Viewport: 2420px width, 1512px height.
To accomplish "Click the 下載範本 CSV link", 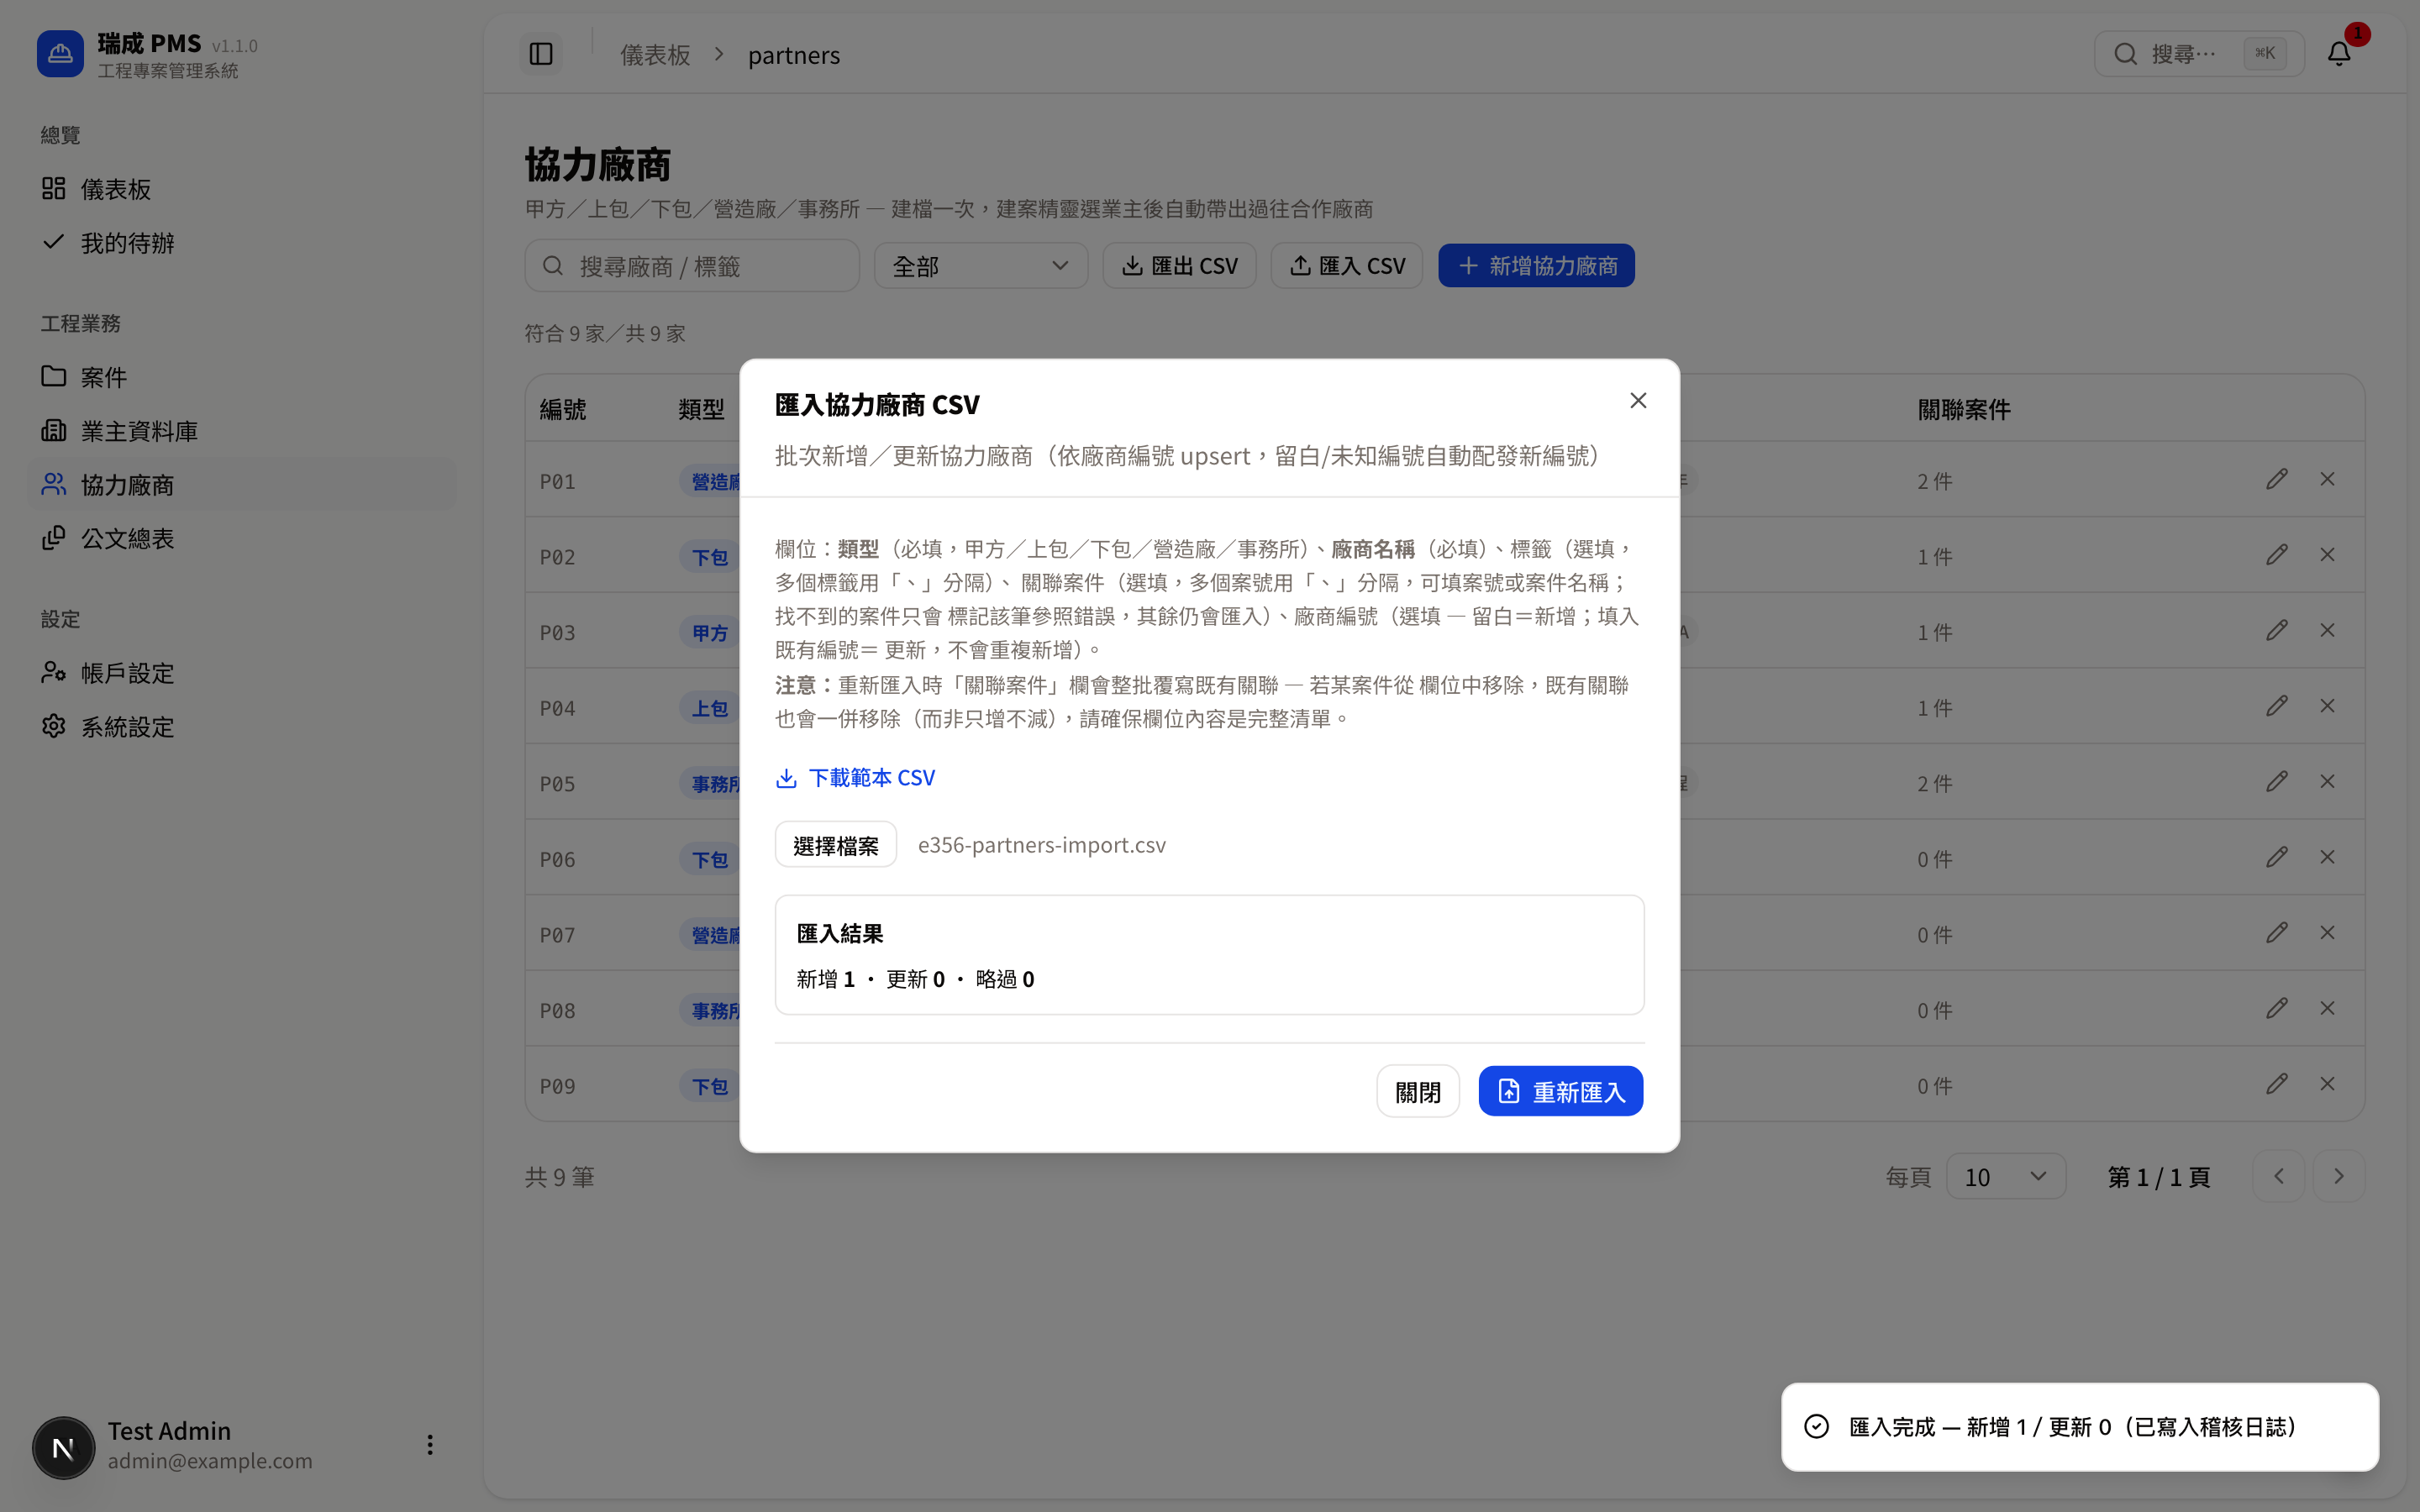I will point(855,778).
